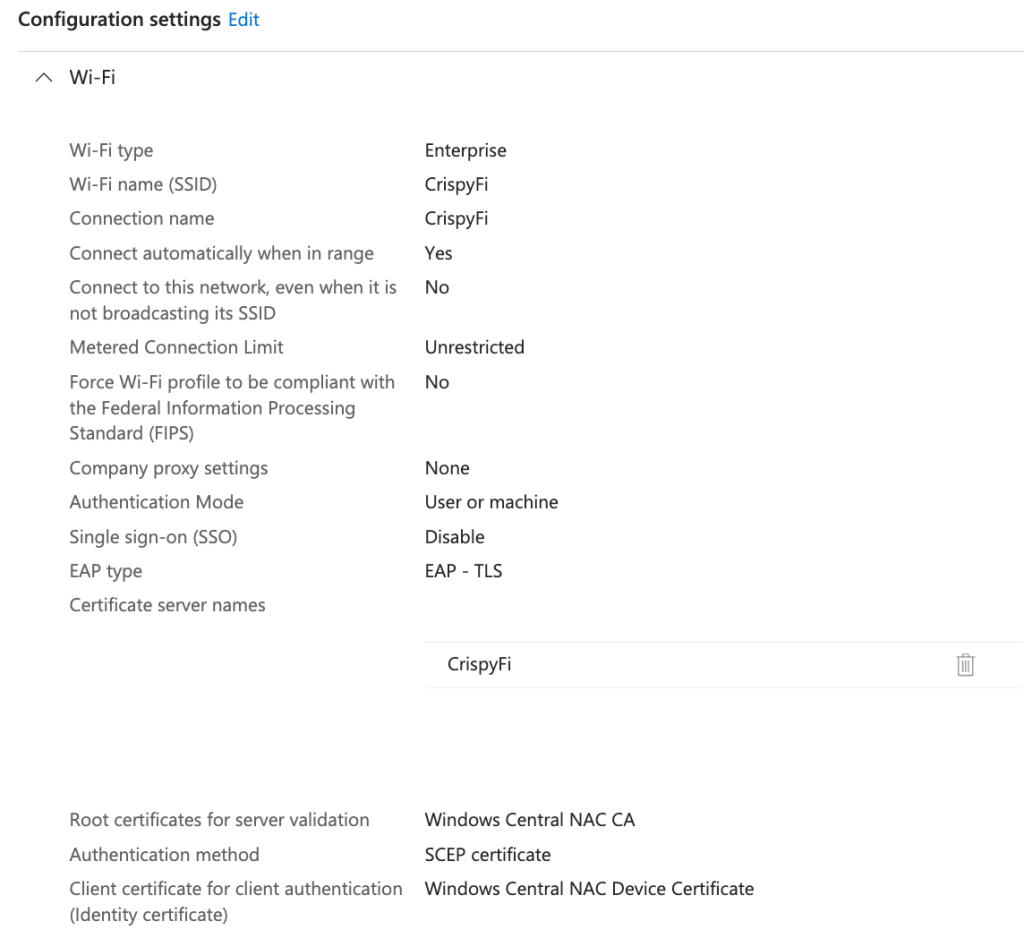Image resolution: width=1024 pixels, height=938 pixels.
Task: Click the Windows Central NAC Device Certificate value
Action: coord(589,889)
